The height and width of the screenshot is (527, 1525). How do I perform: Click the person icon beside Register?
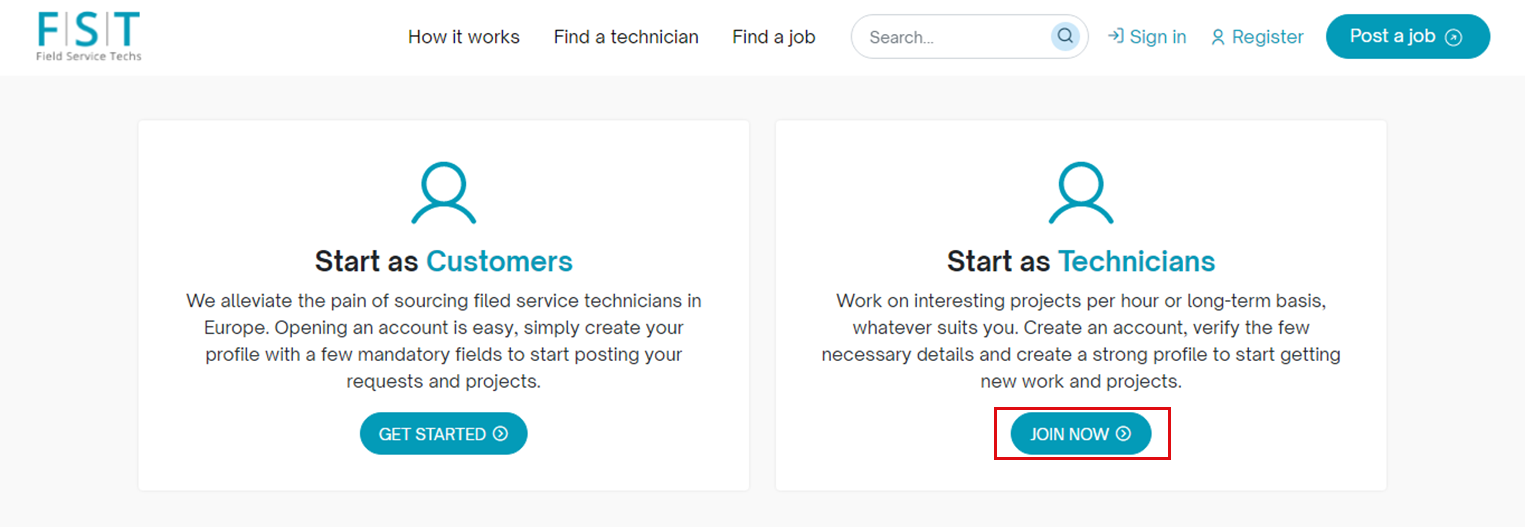click(1217, 38)
